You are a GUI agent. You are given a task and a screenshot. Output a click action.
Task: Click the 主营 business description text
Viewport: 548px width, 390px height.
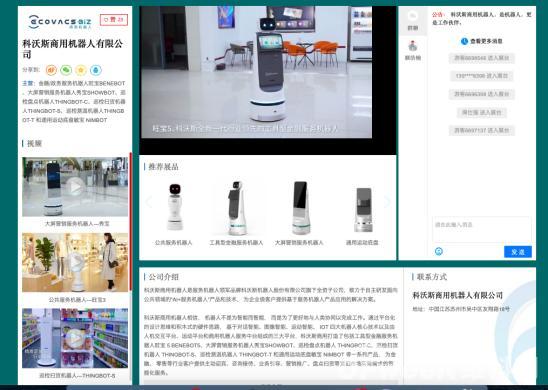click(x=74, y=102)
